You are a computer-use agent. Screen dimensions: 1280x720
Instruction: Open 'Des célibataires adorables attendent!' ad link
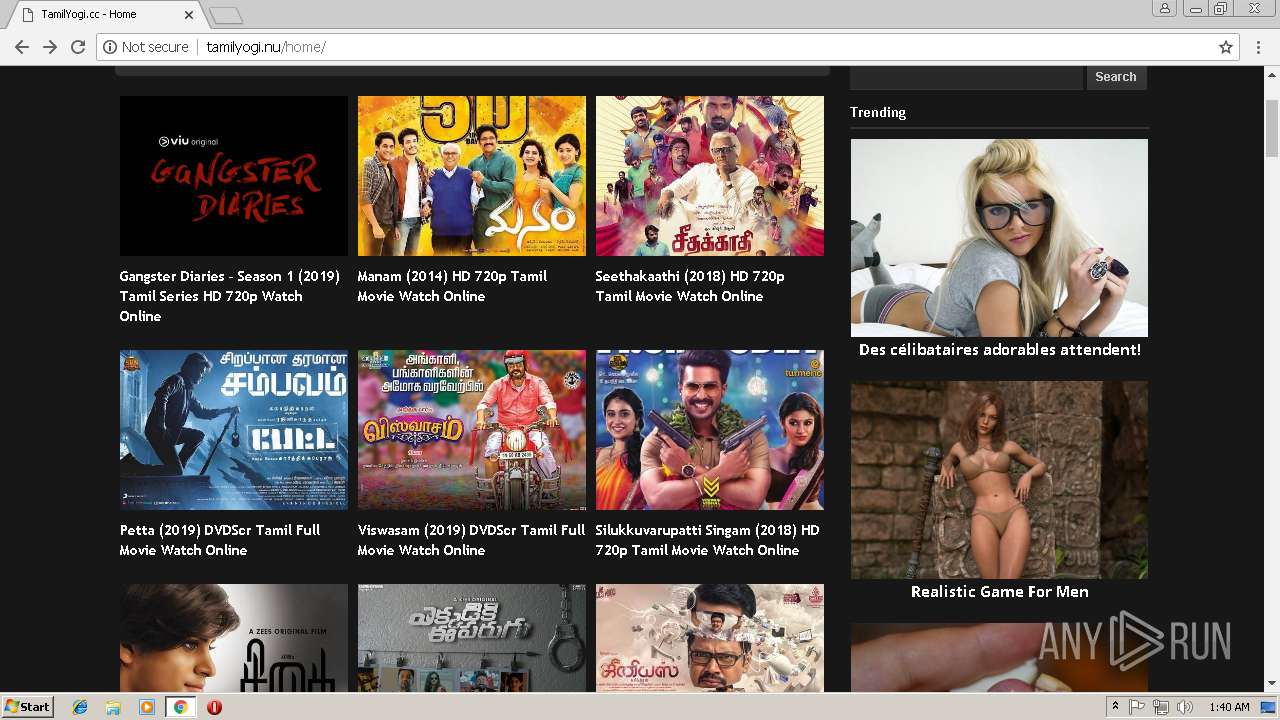(999, 350)
